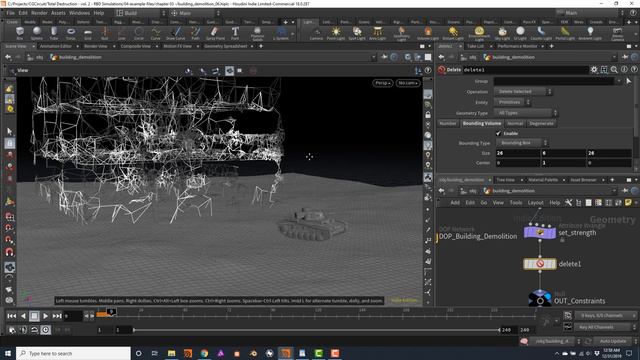640x360 pixels.
Task: Open the Windows menu
Action: tap(79, 13)
